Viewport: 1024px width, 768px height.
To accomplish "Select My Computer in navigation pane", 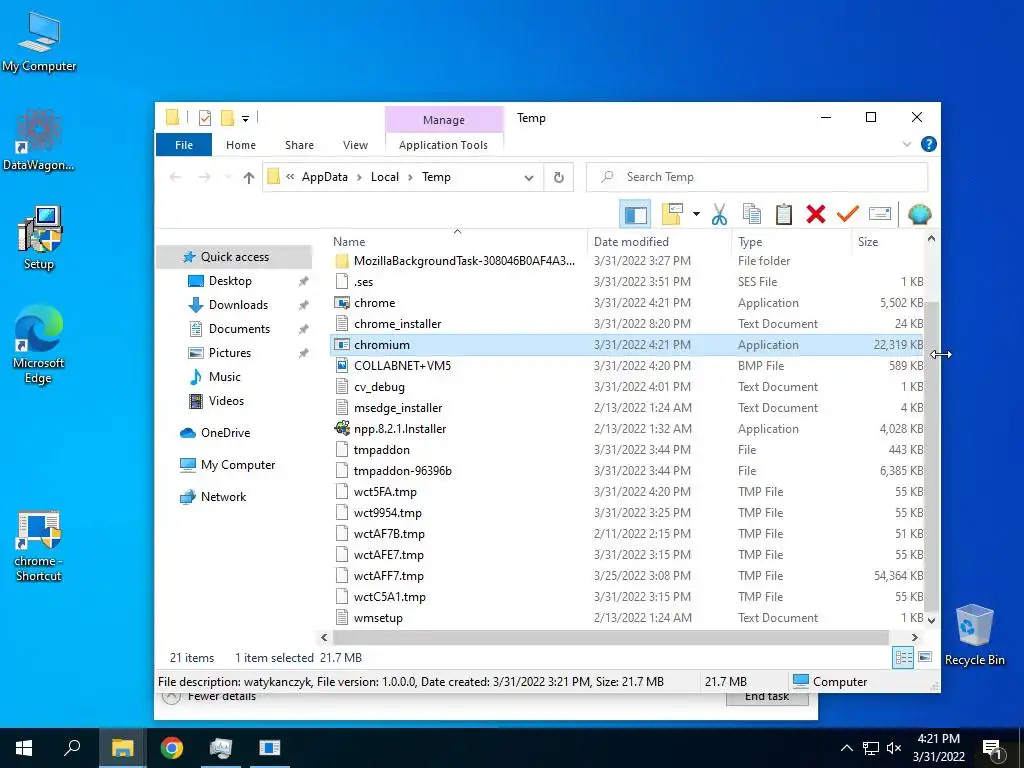I will tap(238, 465).
